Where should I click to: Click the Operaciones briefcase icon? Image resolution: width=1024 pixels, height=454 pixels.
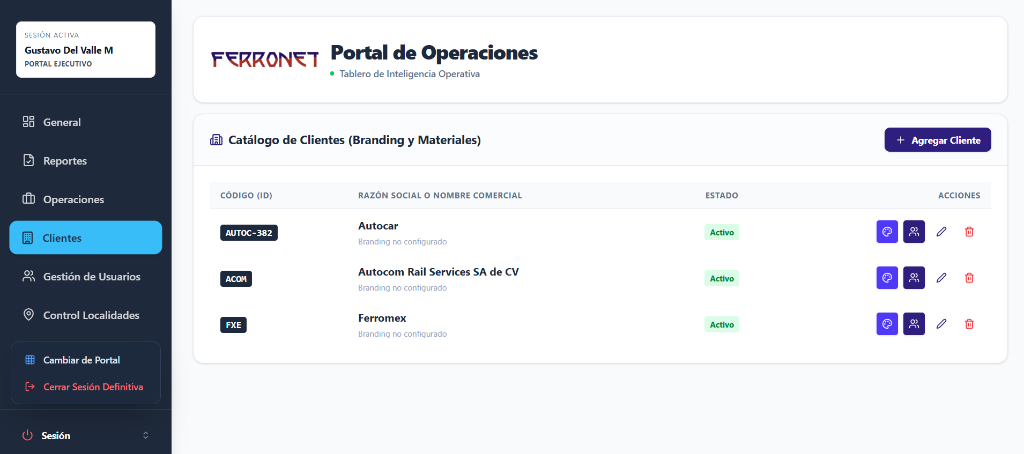pyautogui.click(x=28, y=199)
